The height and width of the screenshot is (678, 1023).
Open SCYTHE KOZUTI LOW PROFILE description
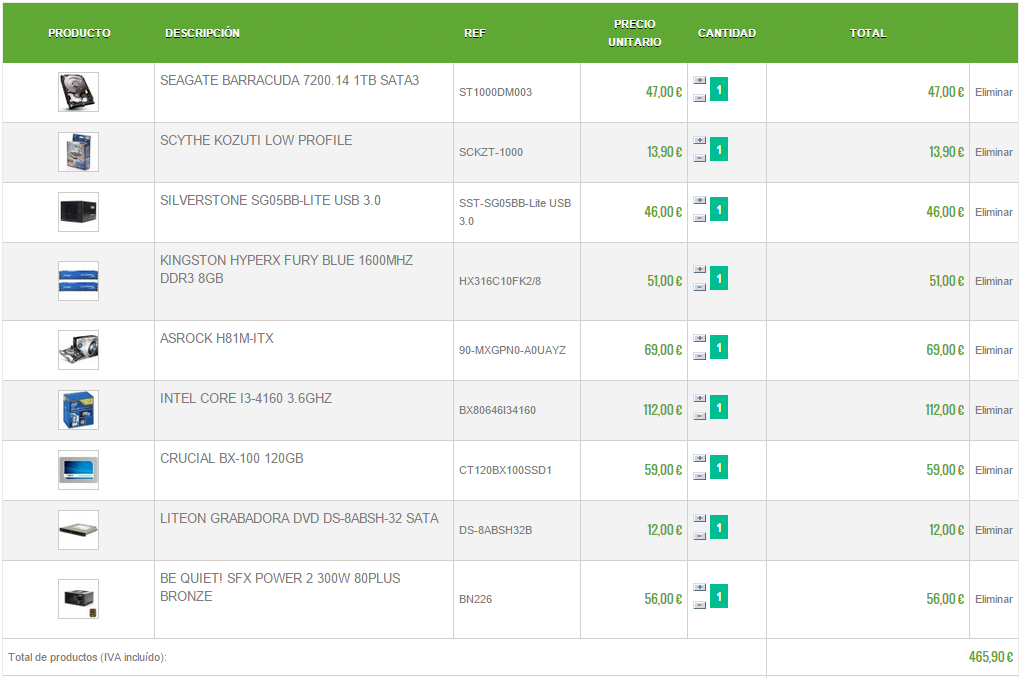coord(256,140)
